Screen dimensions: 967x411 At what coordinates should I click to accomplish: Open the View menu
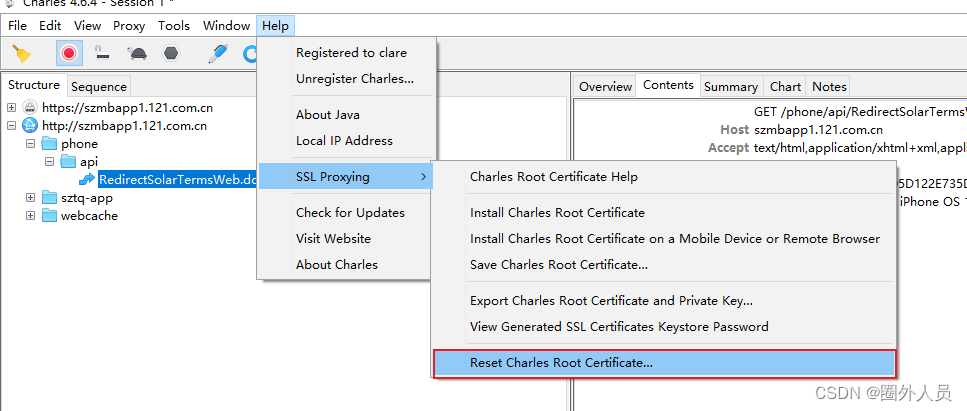pyautogui.click(x=88, y=26)
